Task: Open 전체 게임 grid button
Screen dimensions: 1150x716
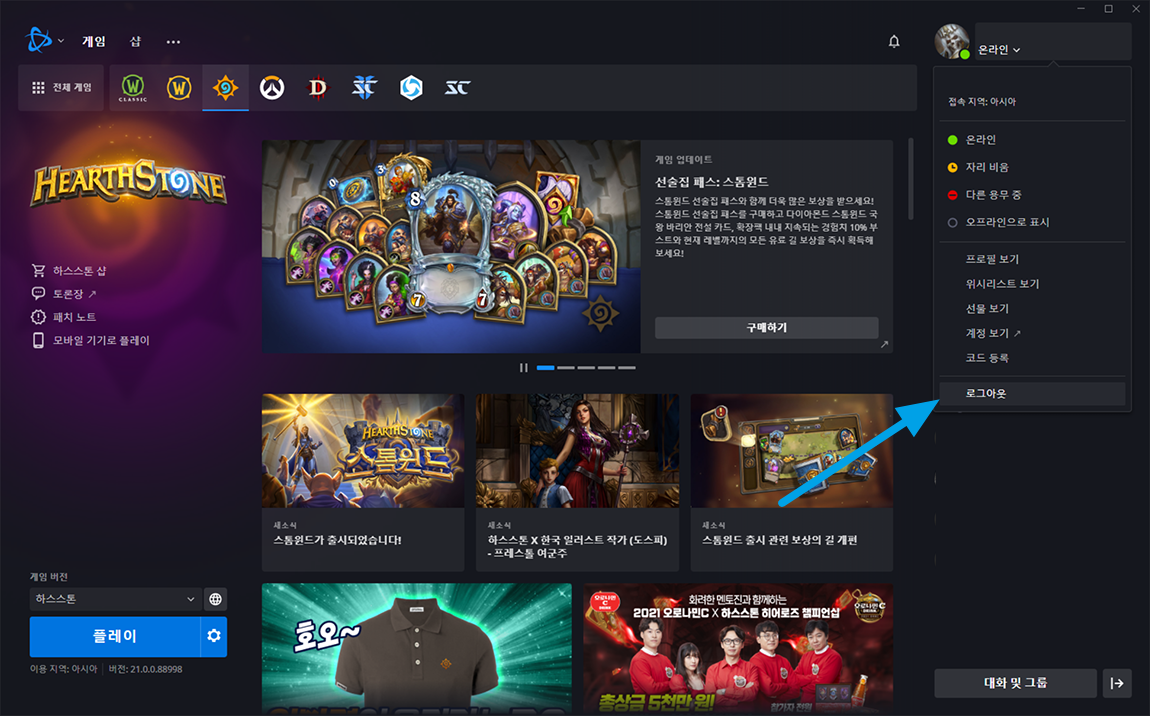Action: click(x=62, y=88)
